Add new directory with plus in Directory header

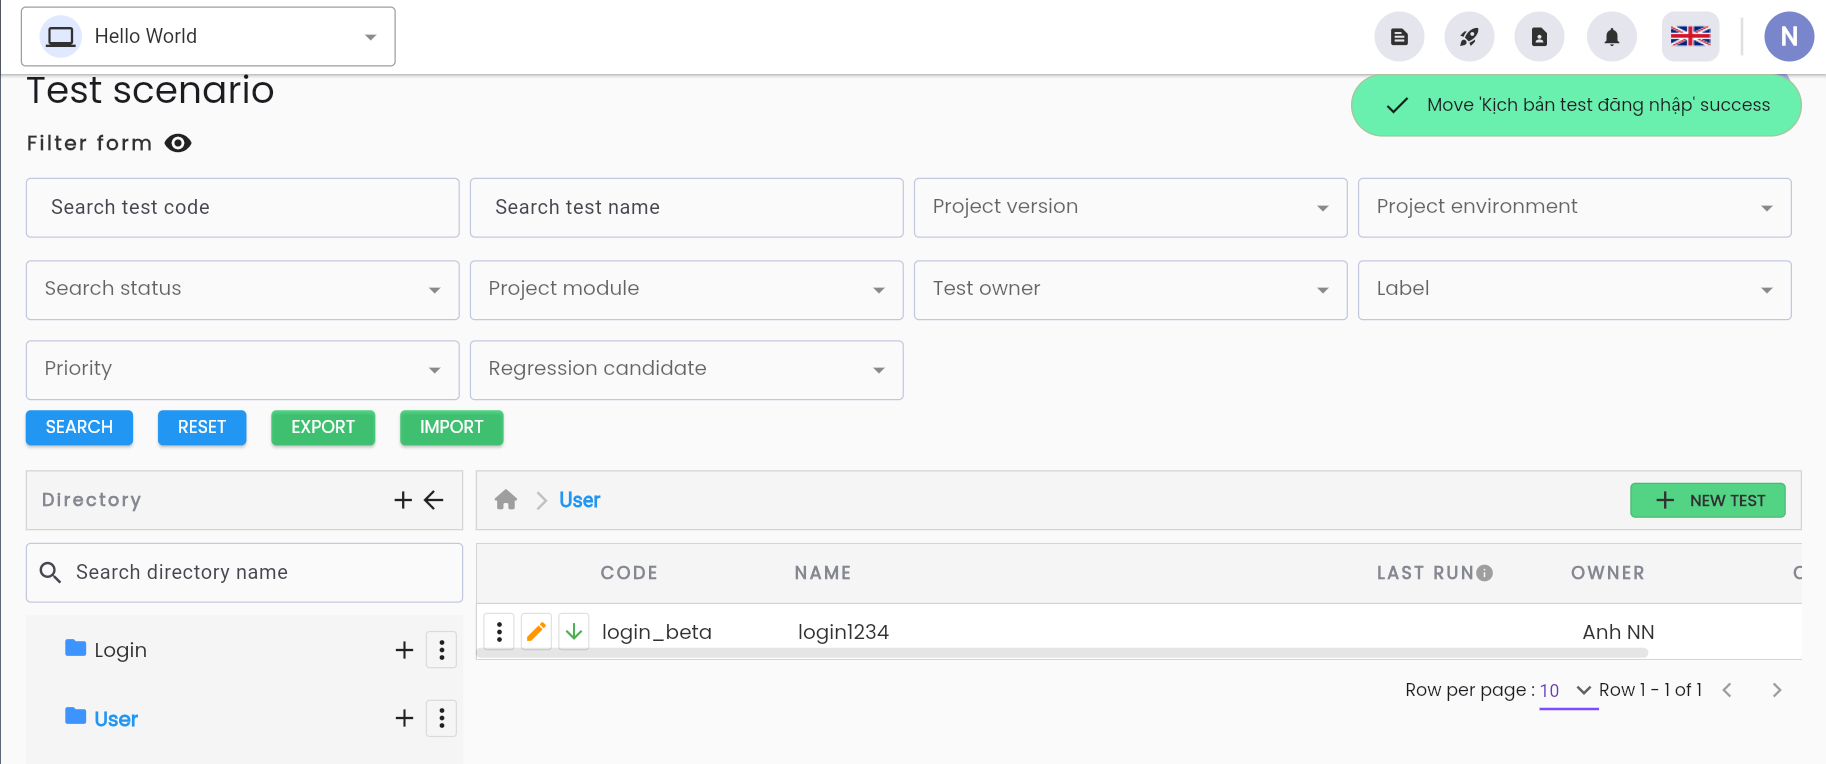(403, 500)
